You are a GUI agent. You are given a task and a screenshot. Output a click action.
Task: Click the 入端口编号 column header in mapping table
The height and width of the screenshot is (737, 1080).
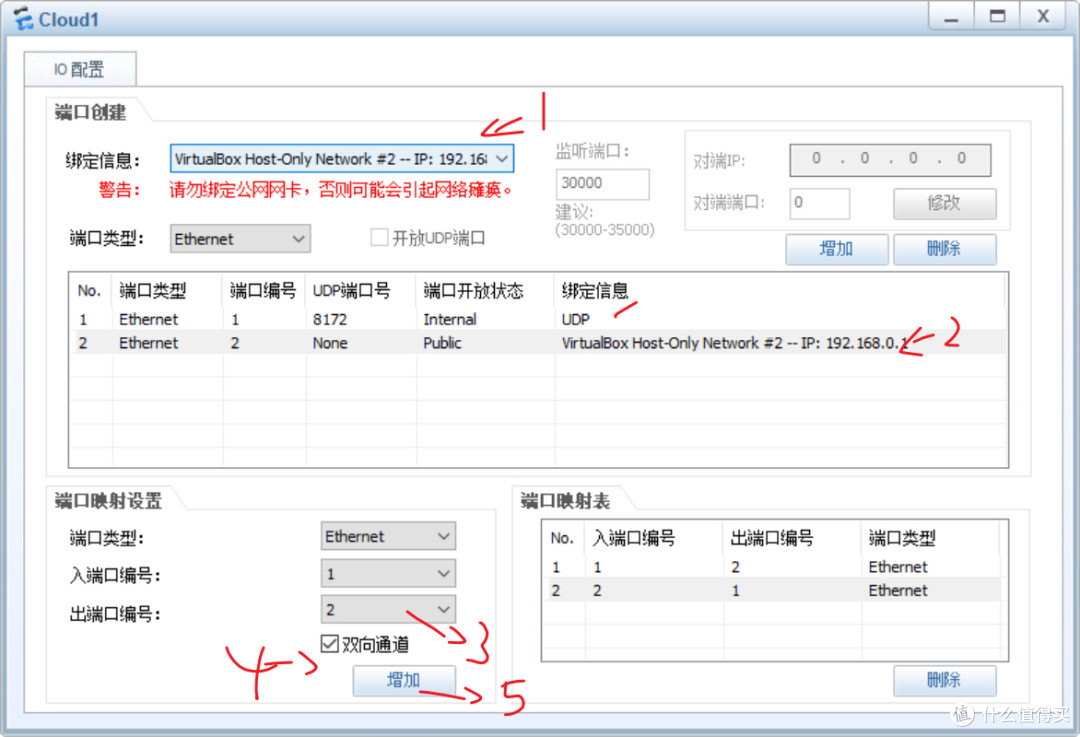pyautogui.click(x=654, y=538)
